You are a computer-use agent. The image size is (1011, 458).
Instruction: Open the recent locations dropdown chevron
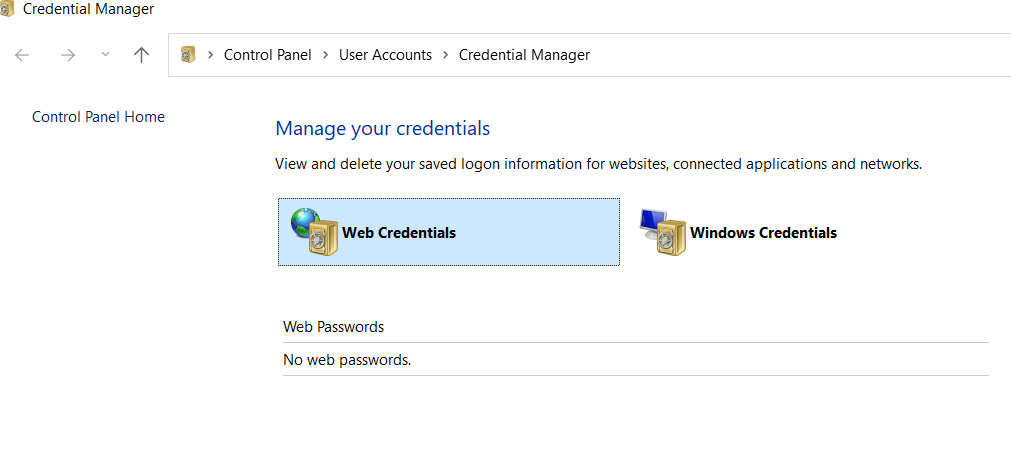tap(106, 55)
